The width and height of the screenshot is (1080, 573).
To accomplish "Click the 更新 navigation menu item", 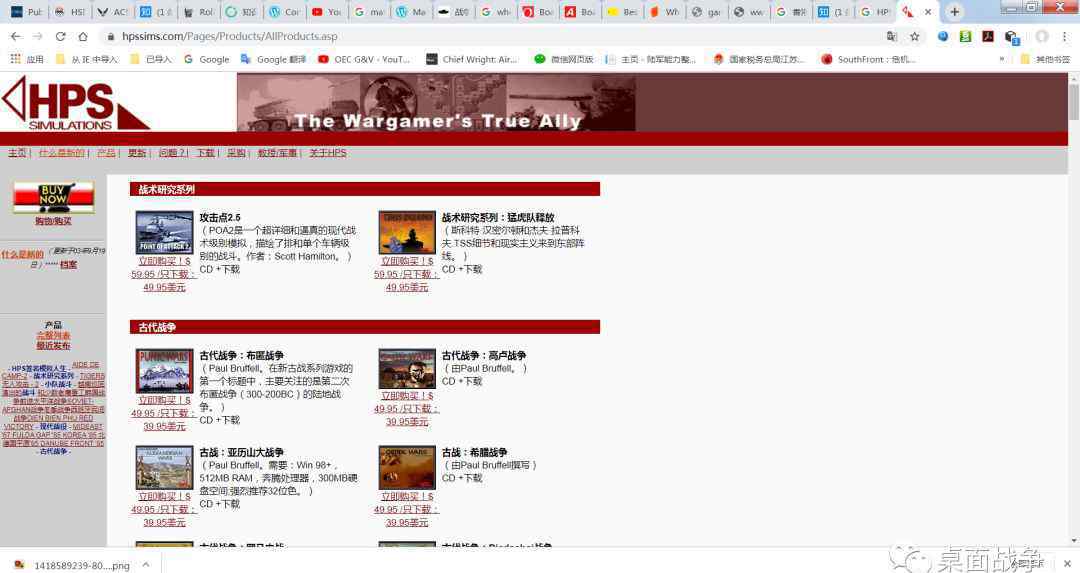I will tap(137, 153).
